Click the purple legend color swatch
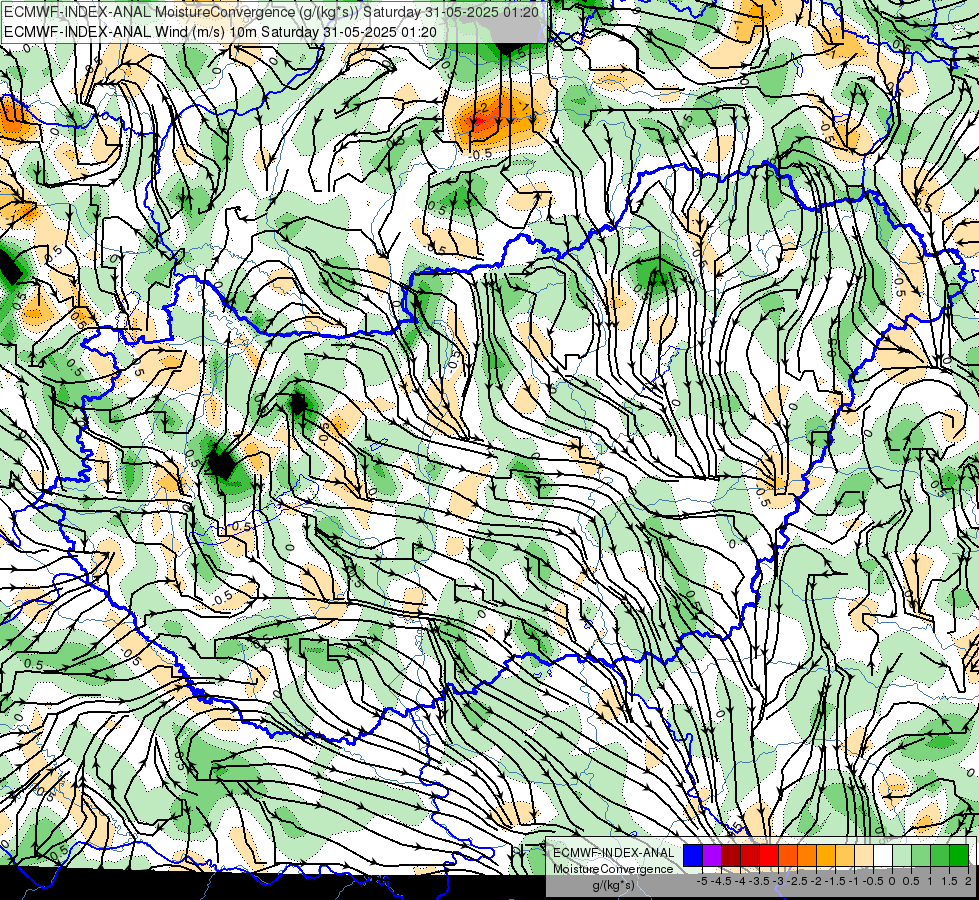Image resolution: width=979 pixels, height=900 pixels. (712, 855)
